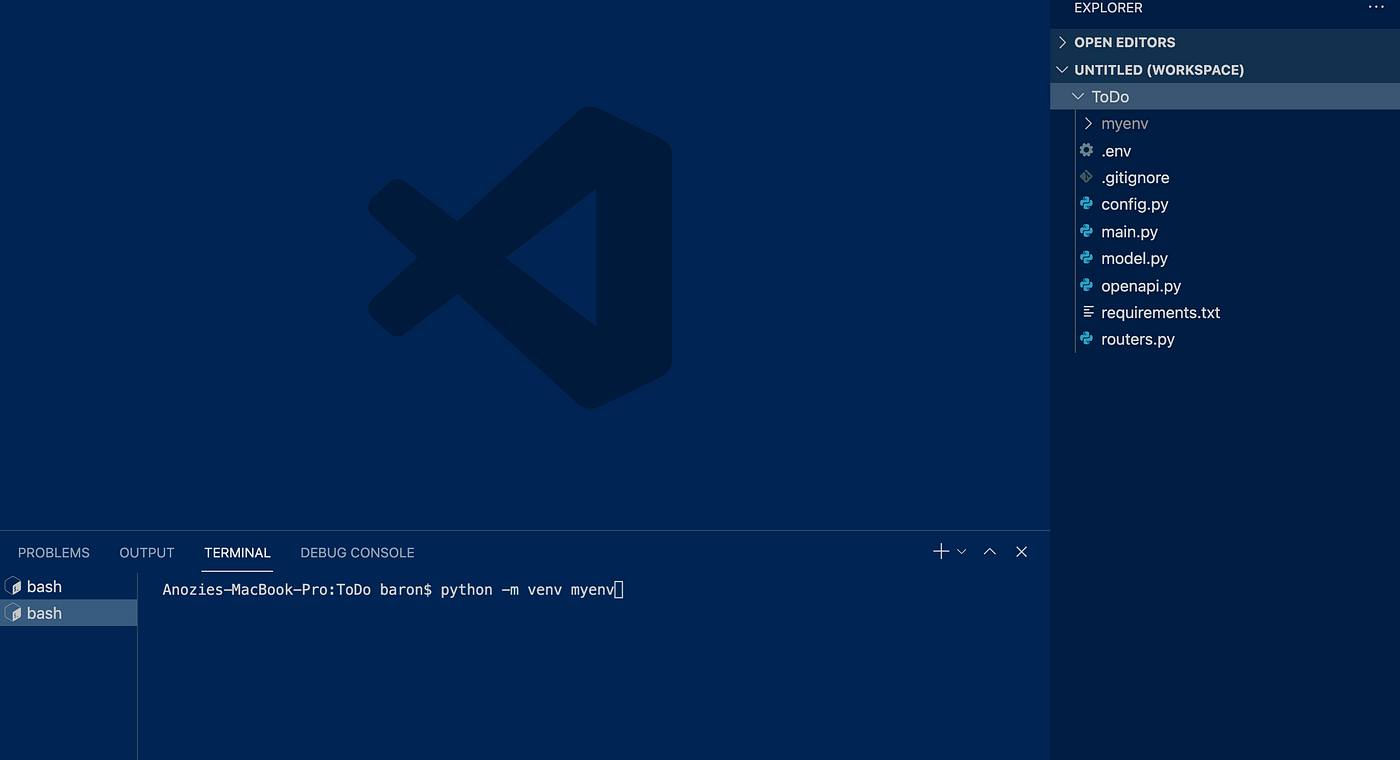Image resolution: width=1400 pixels, height=760 pixels.
Task: Open the requirements.txt file name
Action: click(x=1160, y=312)
